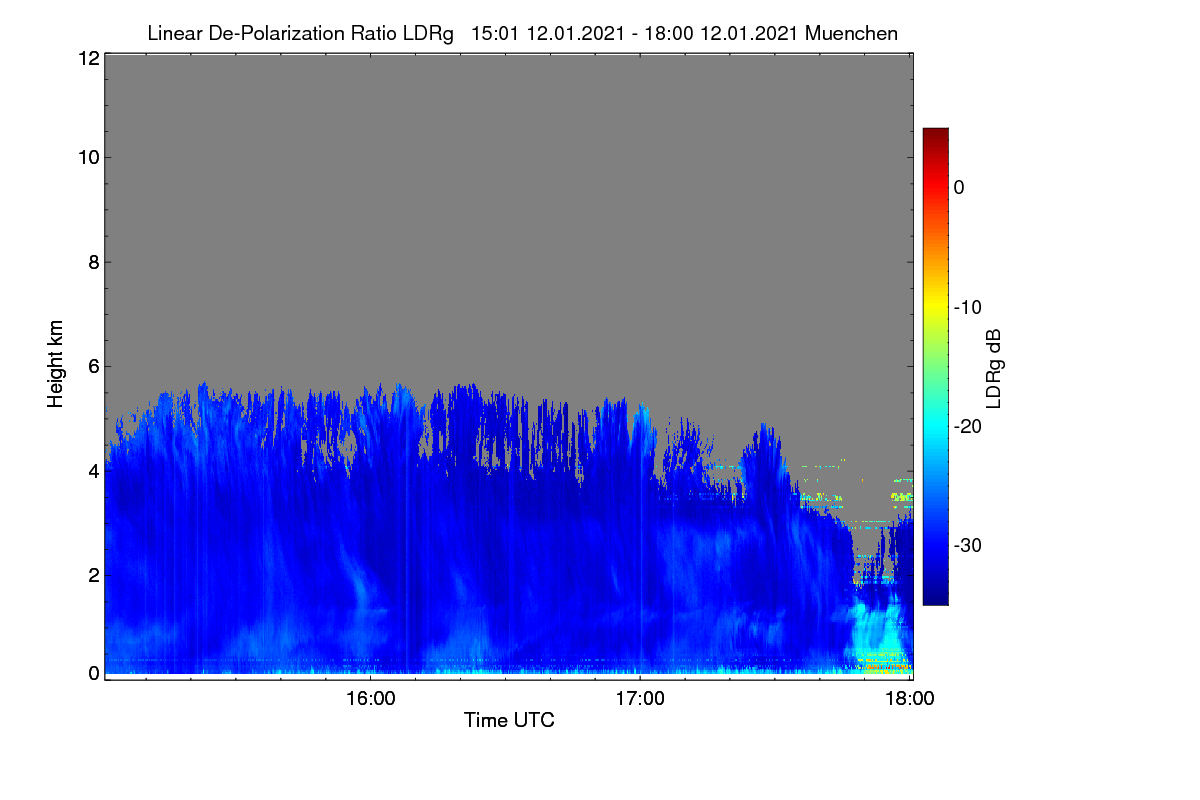Viewport: 1200px width, 800px height.
Task: Click the station name 'Muenchen' in title
Action: click(851, 33)
